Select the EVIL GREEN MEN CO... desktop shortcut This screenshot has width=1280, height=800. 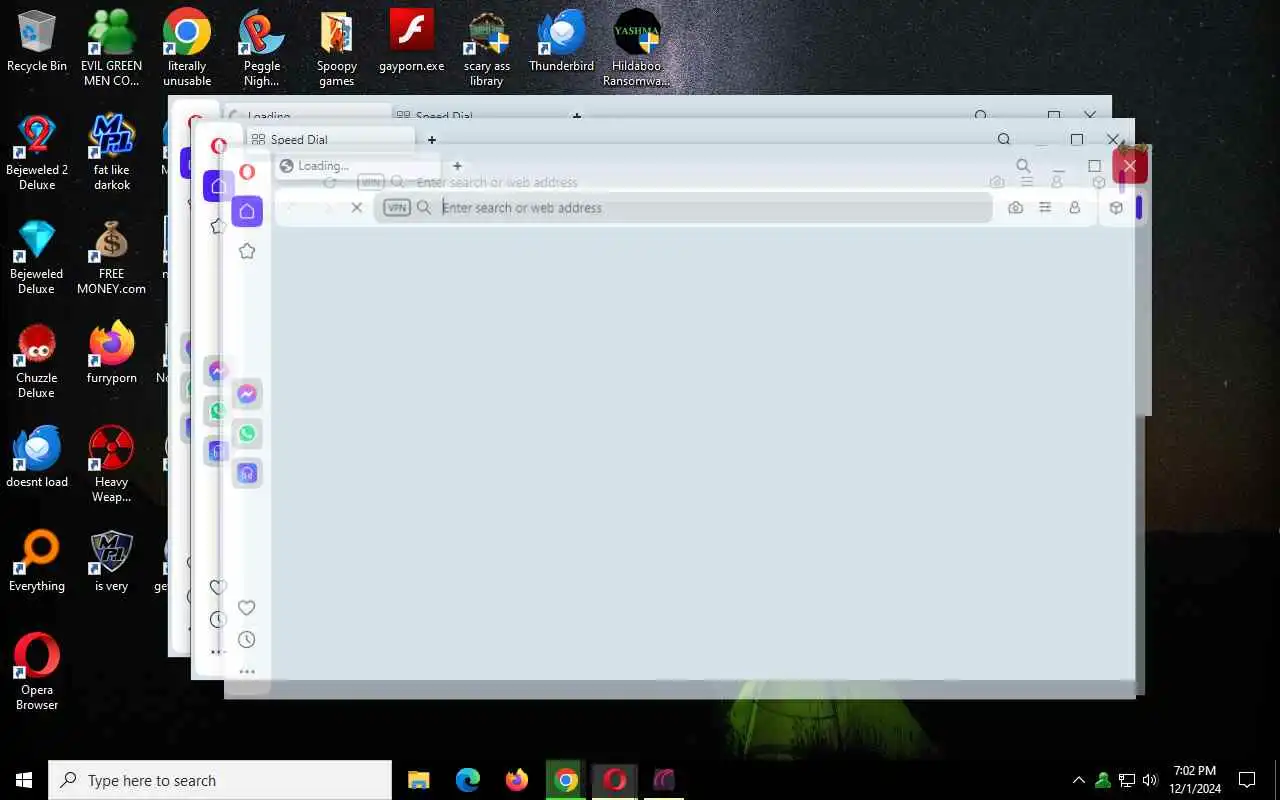(x=111, y=48)
